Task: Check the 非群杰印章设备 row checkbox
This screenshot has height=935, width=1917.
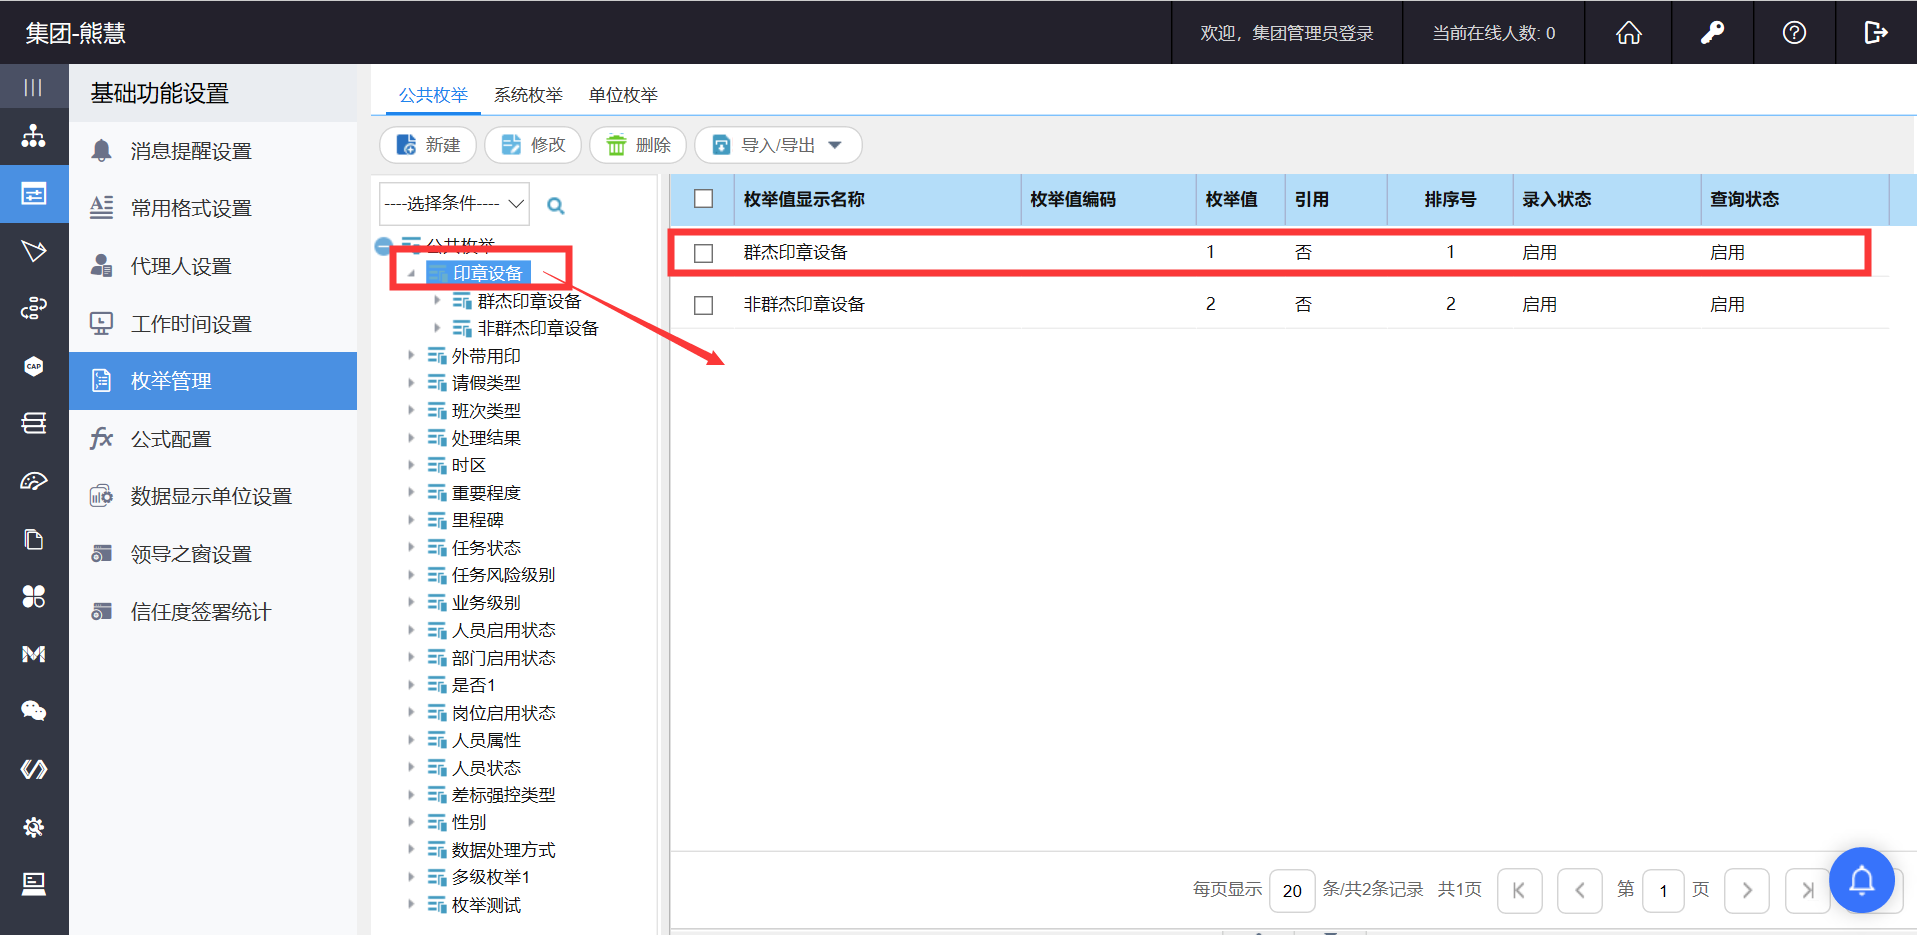Action: point(704,305)
